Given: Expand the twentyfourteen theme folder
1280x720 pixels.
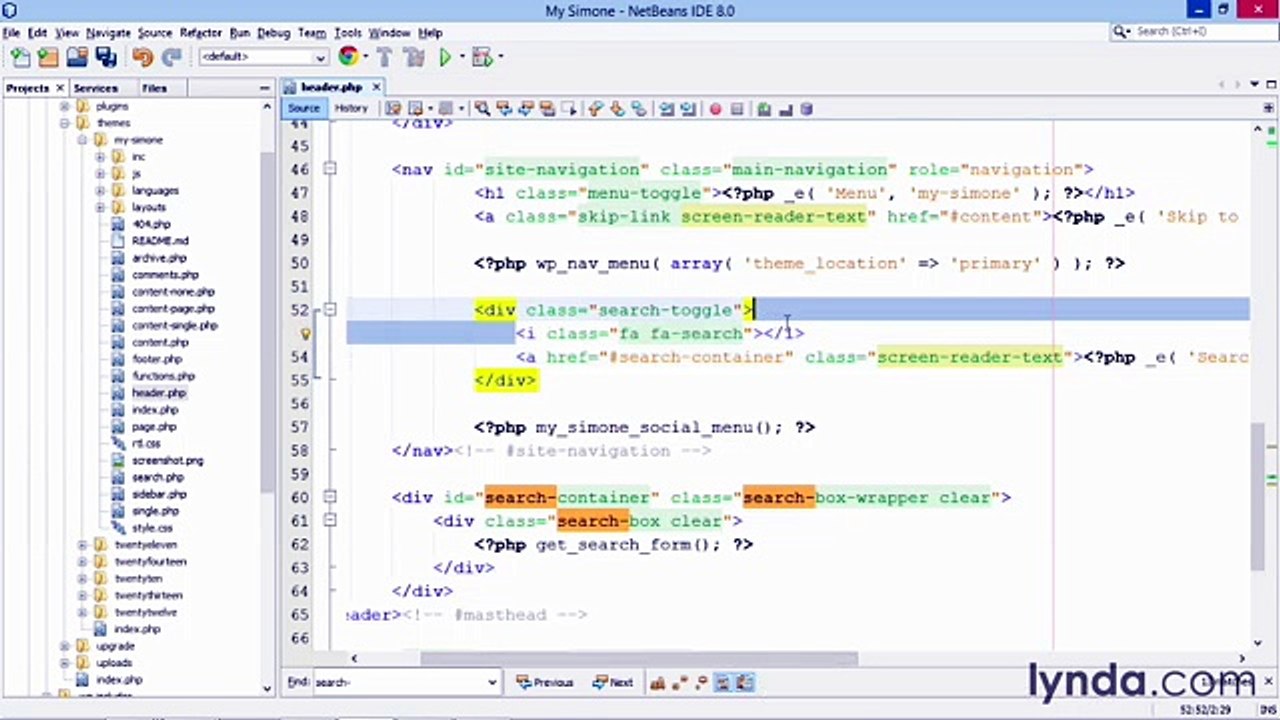Looking at the screenshot, I should coord(82,562).
